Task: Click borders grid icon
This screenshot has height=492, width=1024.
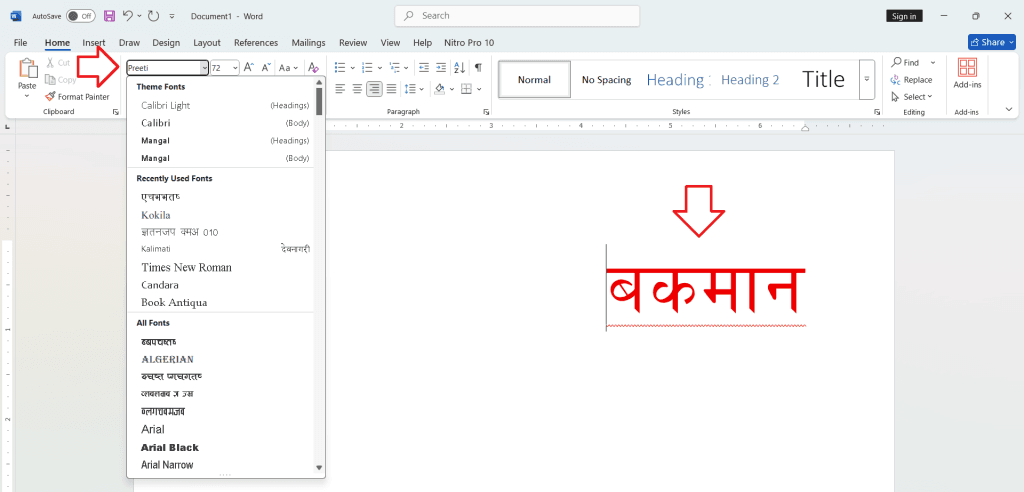Action: coord(466,88)
